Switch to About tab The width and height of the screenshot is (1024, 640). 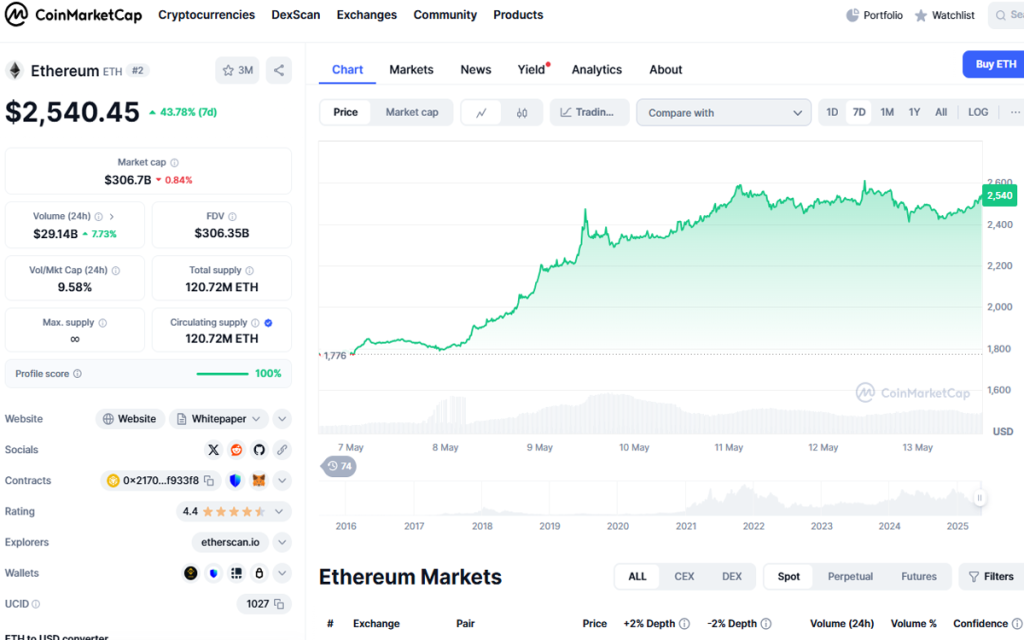(665, 69)
